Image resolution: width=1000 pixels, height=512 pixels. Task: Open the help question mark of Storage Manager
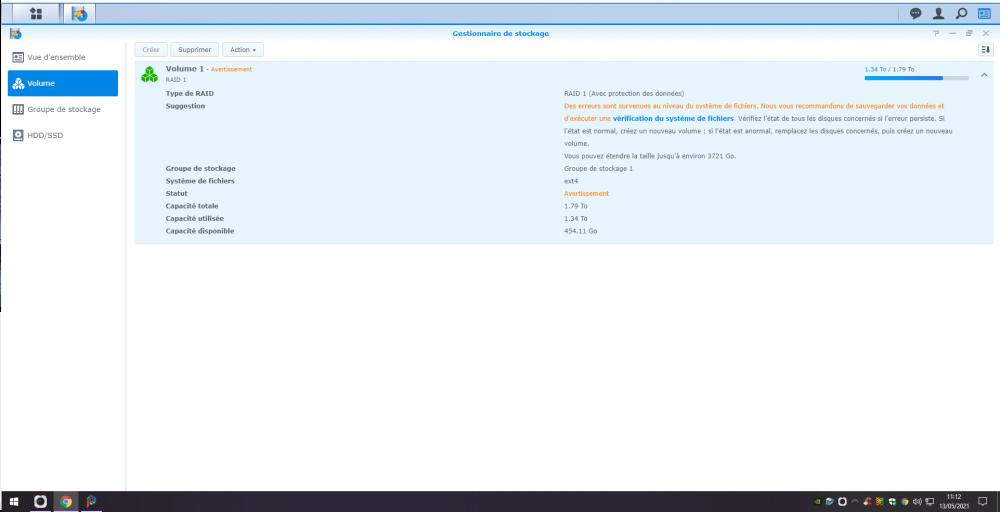(x=936, y=33)
